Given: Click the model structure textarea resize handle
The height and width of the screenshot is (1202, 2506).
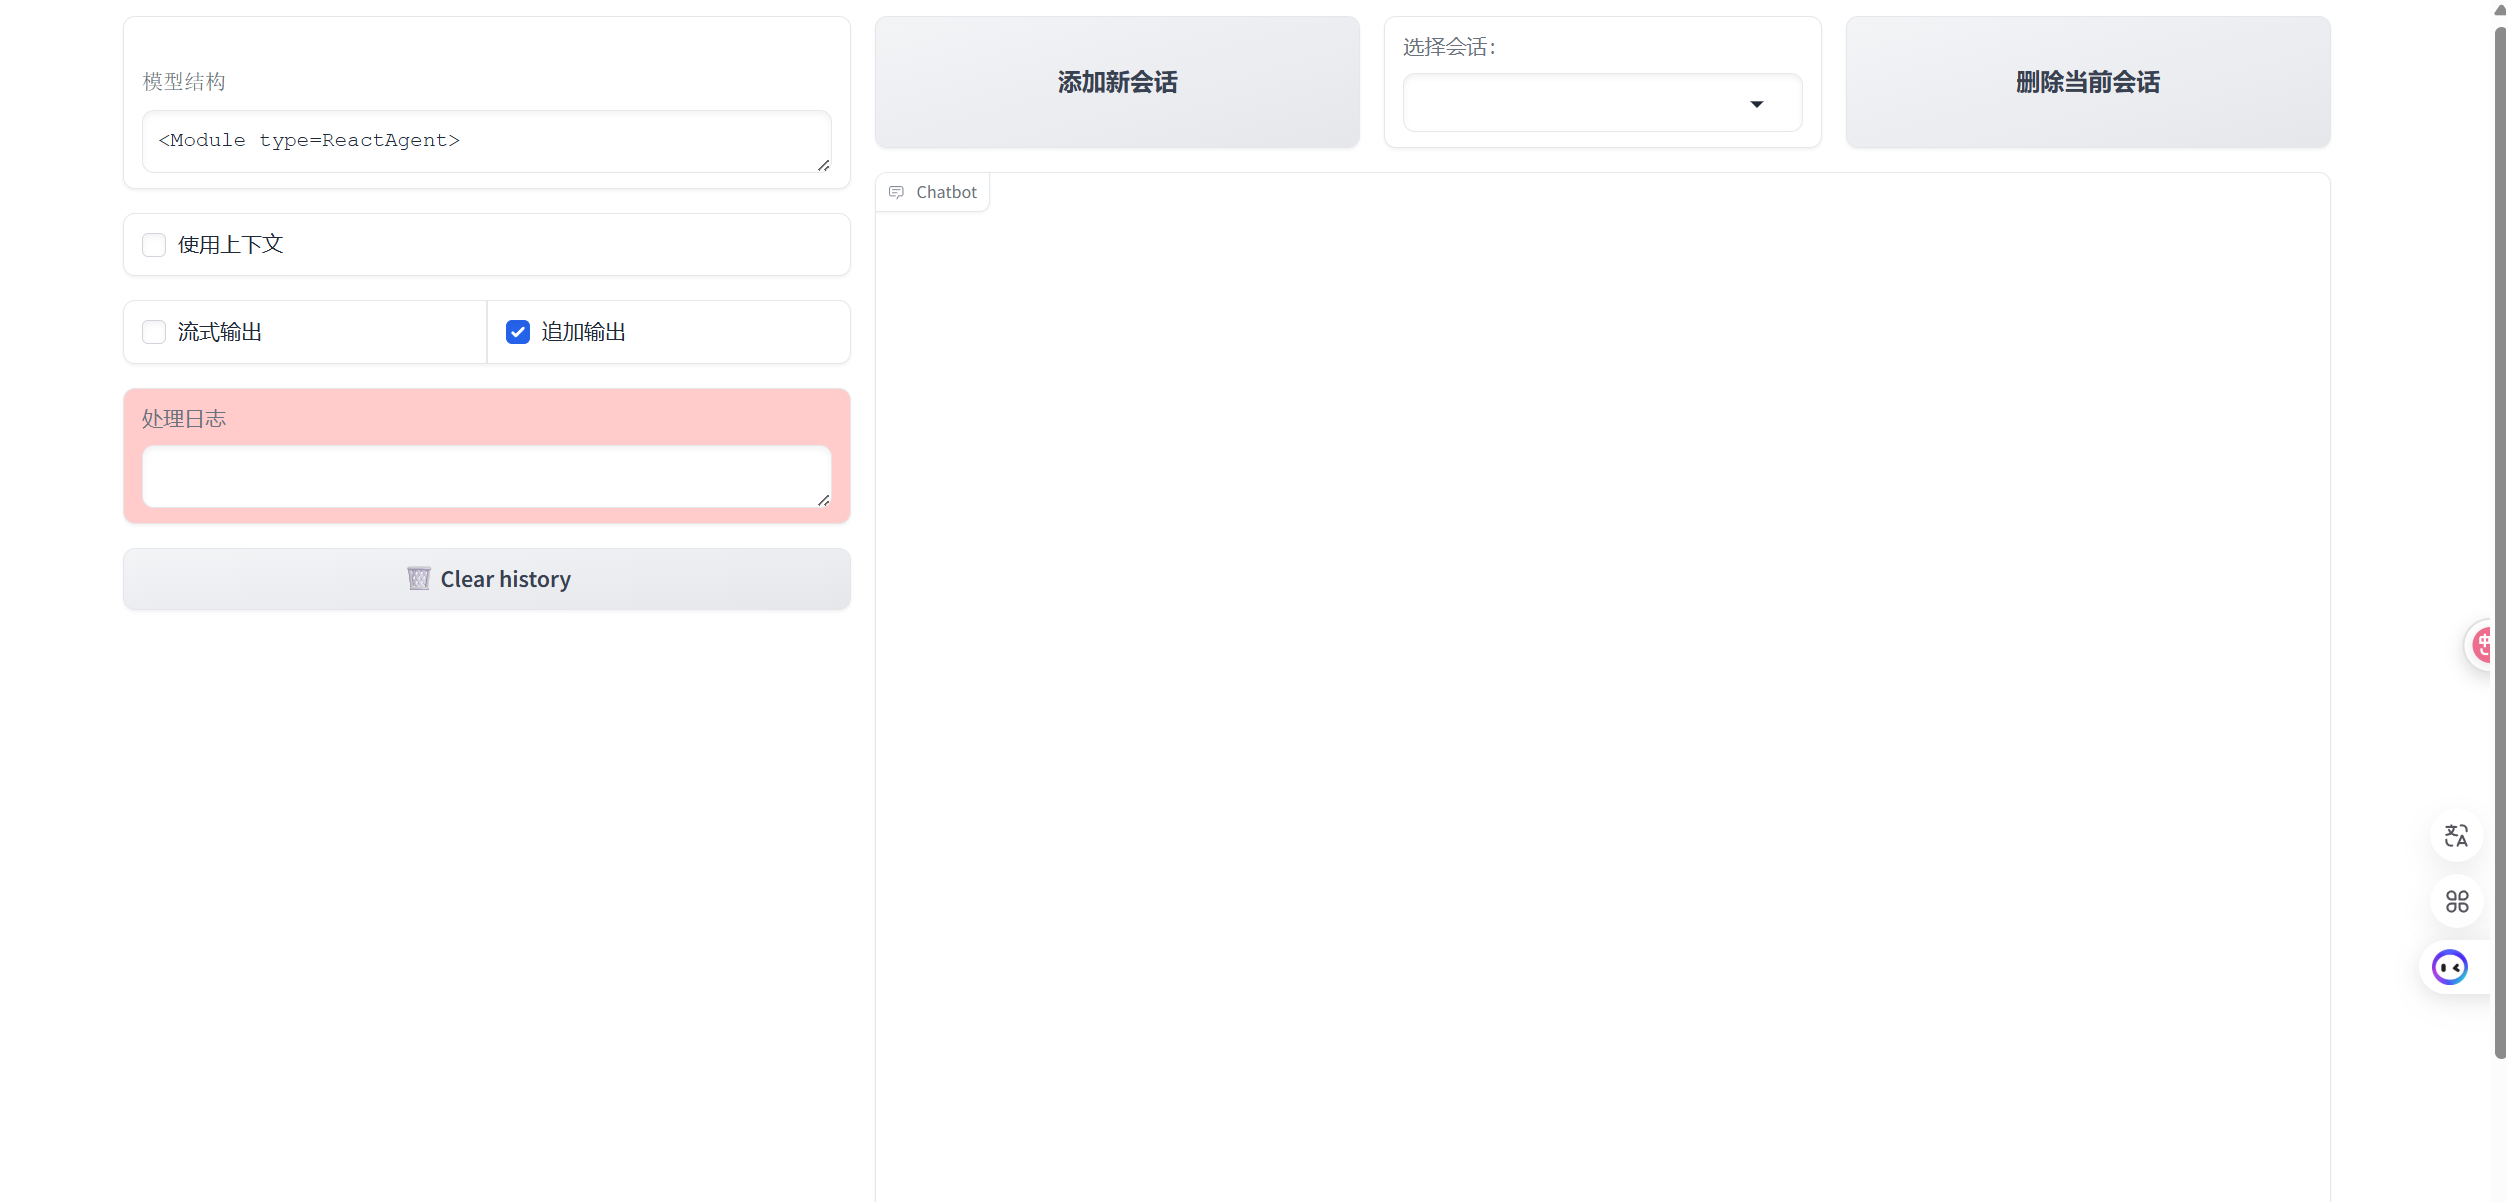Looking at the screenshot, I should (824, 165).
